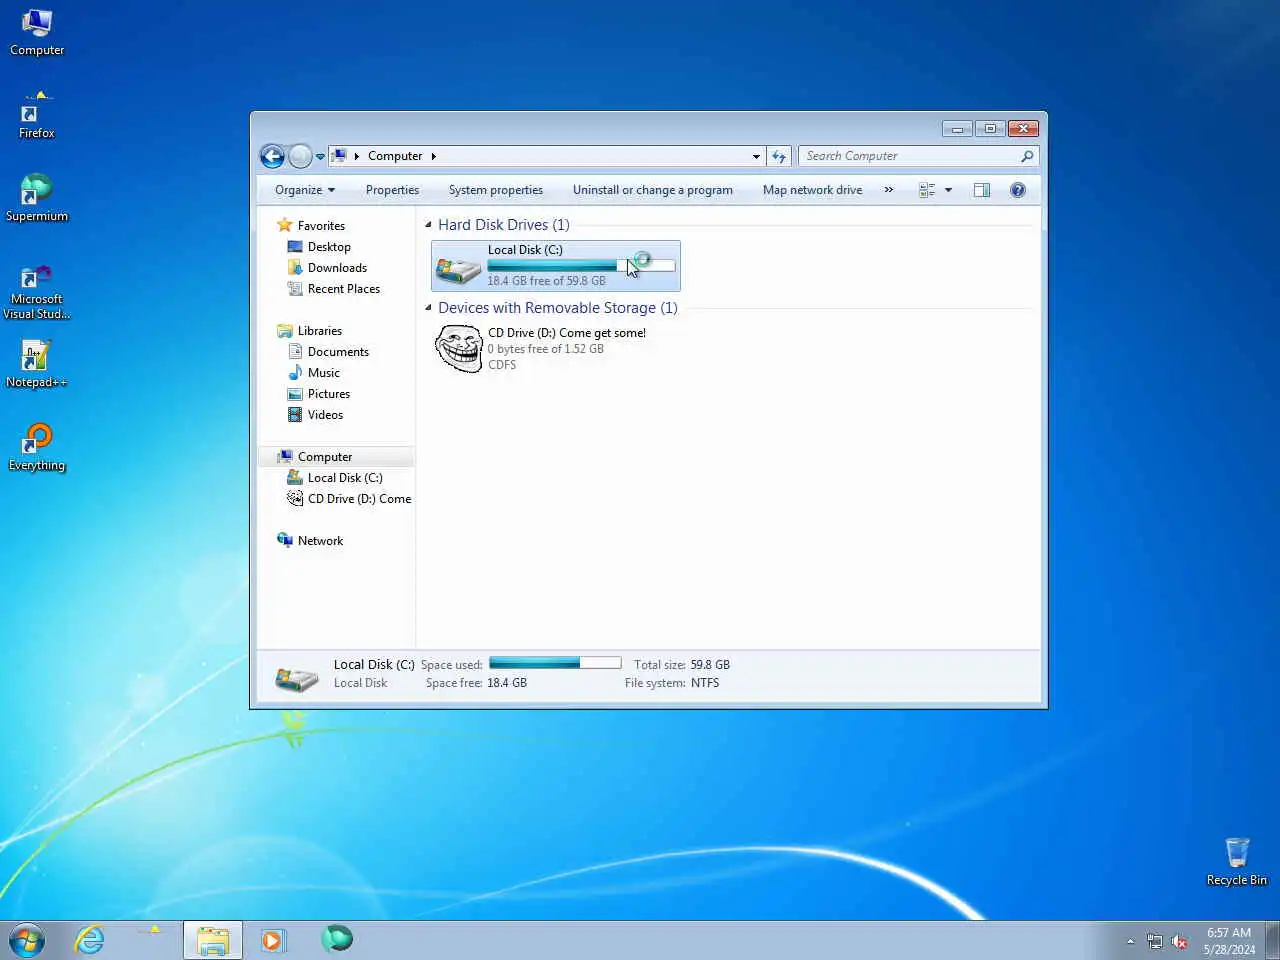Open the Organize menu

(x=305, y=190)
